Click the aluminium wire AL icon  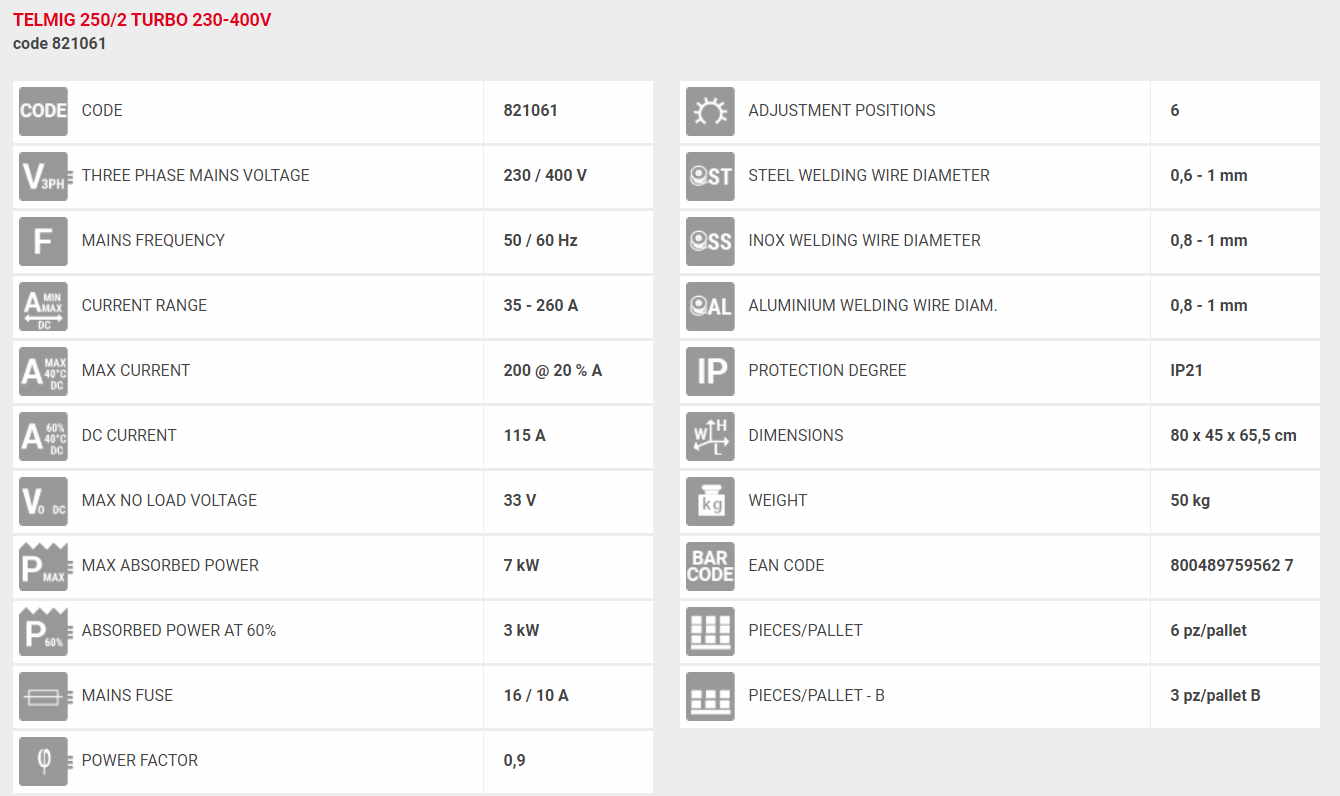coord(710,306)
